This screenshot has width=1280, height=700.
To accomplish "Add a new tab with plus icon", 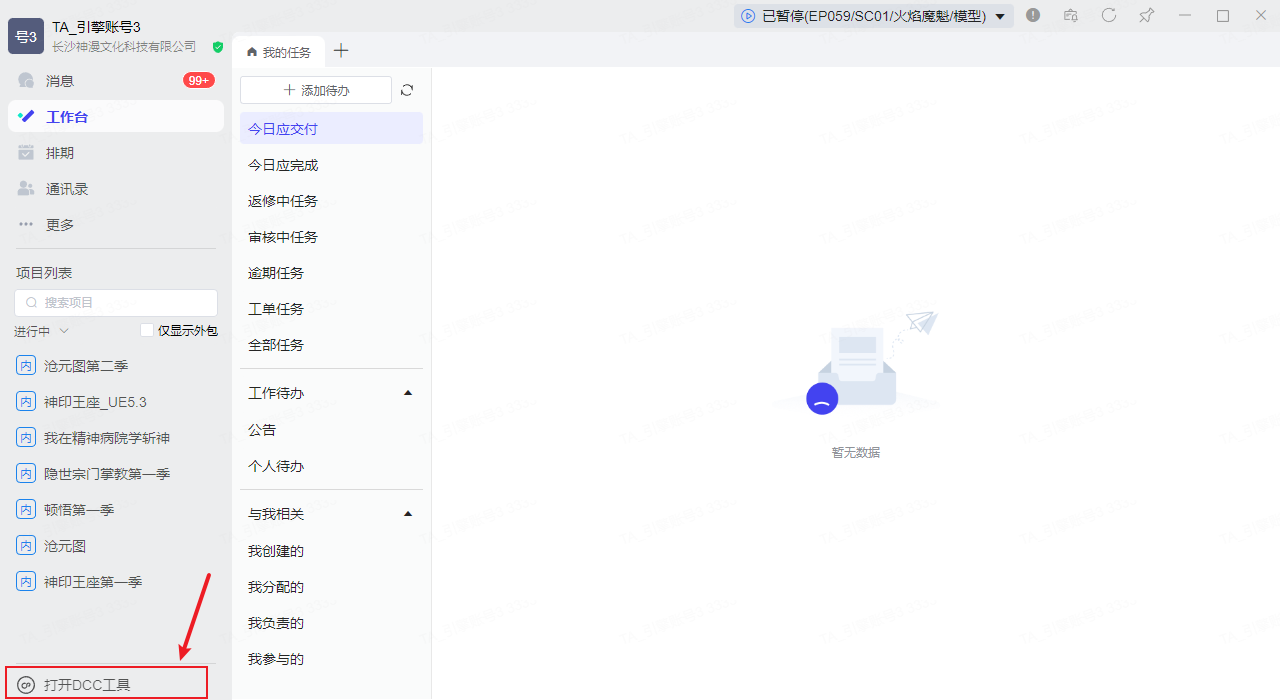I will (x=341, y=51).
